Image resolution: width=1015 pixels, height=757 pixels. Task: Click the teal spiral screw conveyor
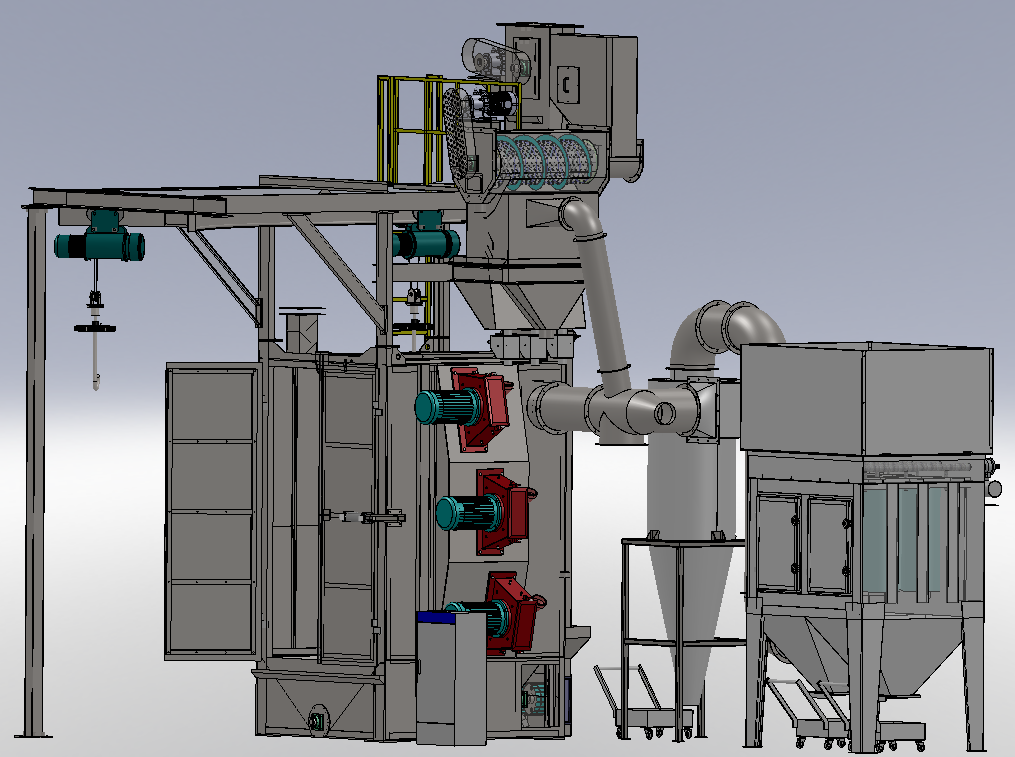[x=546, y=160]
